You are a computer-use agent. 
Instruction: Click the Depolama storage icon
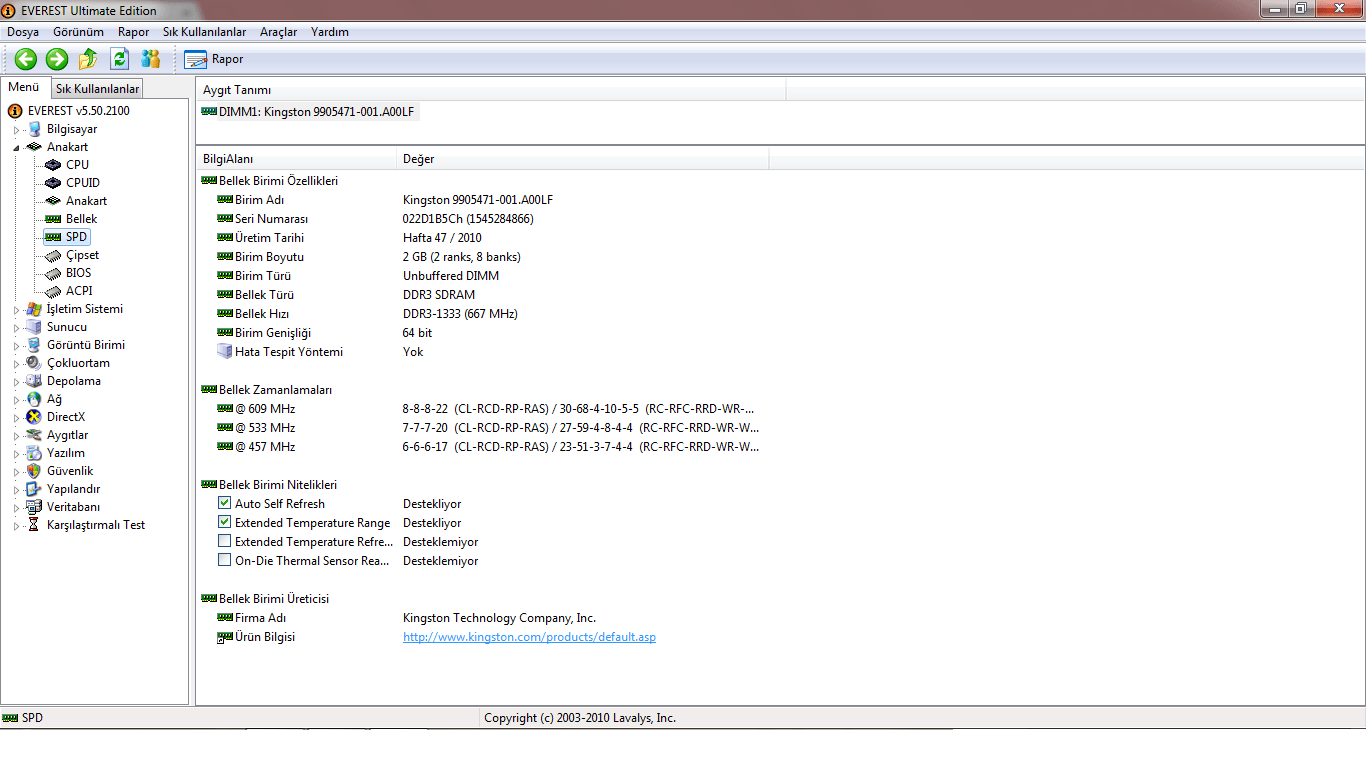[34, 381]
